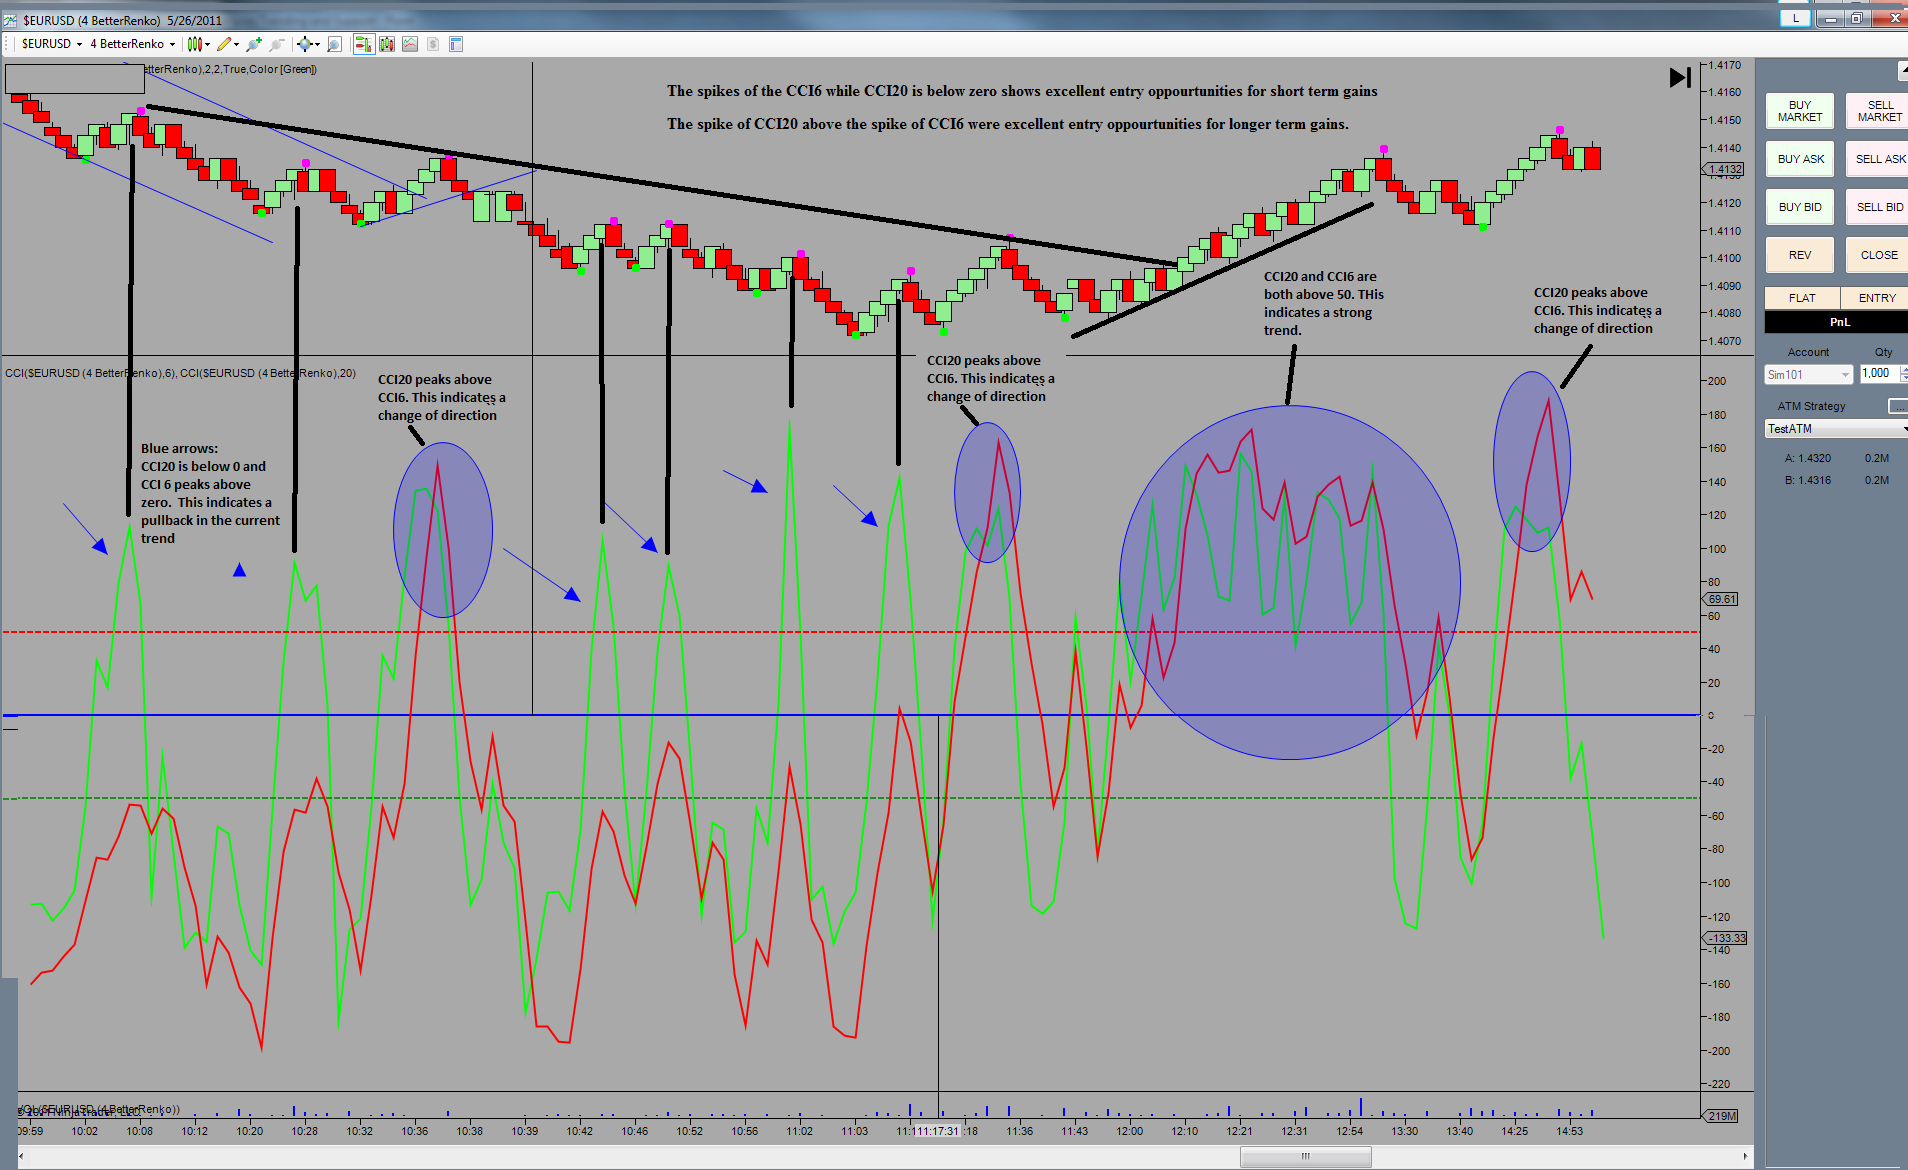The height and width of the screenshot is (1170, 1908).
Task: Select the pencil drawing tools icon
Action: click(224, 44)
